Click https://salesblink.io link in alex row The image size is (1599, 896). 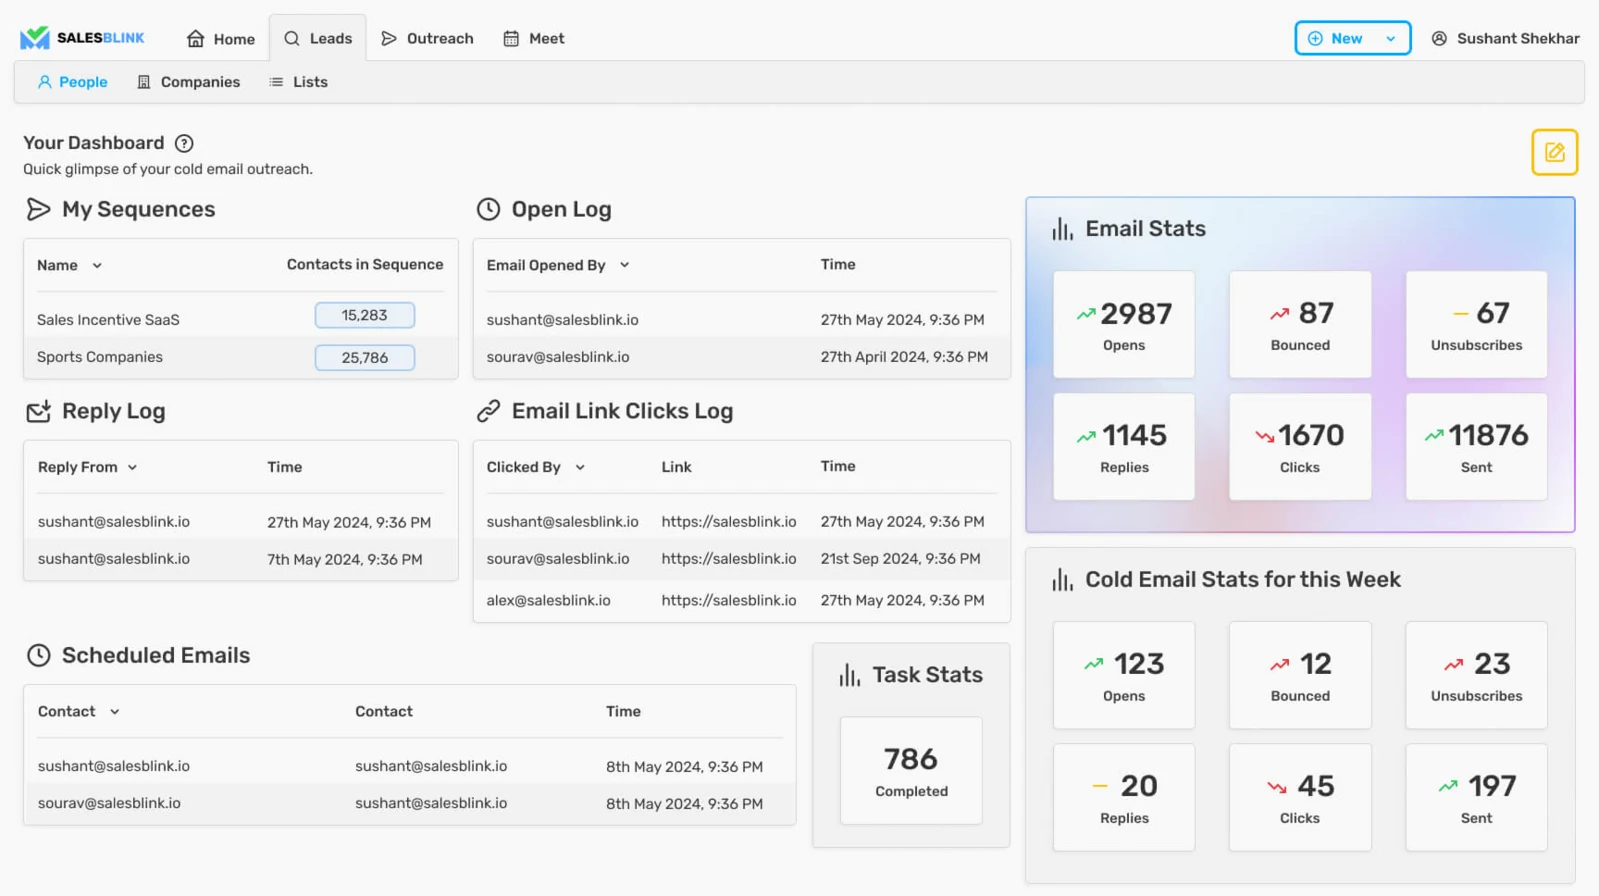[x=728, y=601]
